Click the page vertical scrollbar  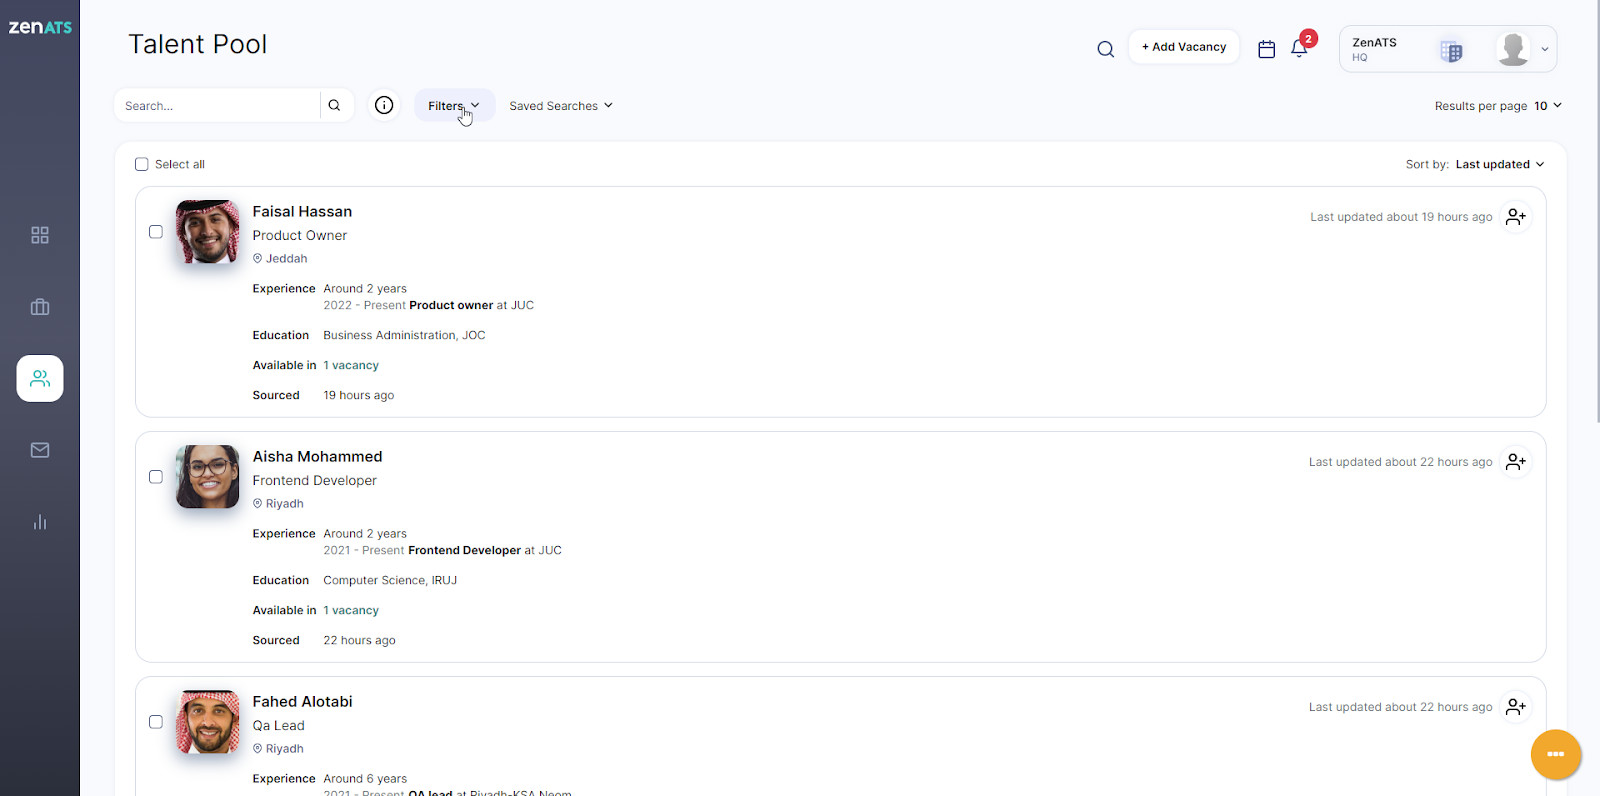click(1596, 210)
